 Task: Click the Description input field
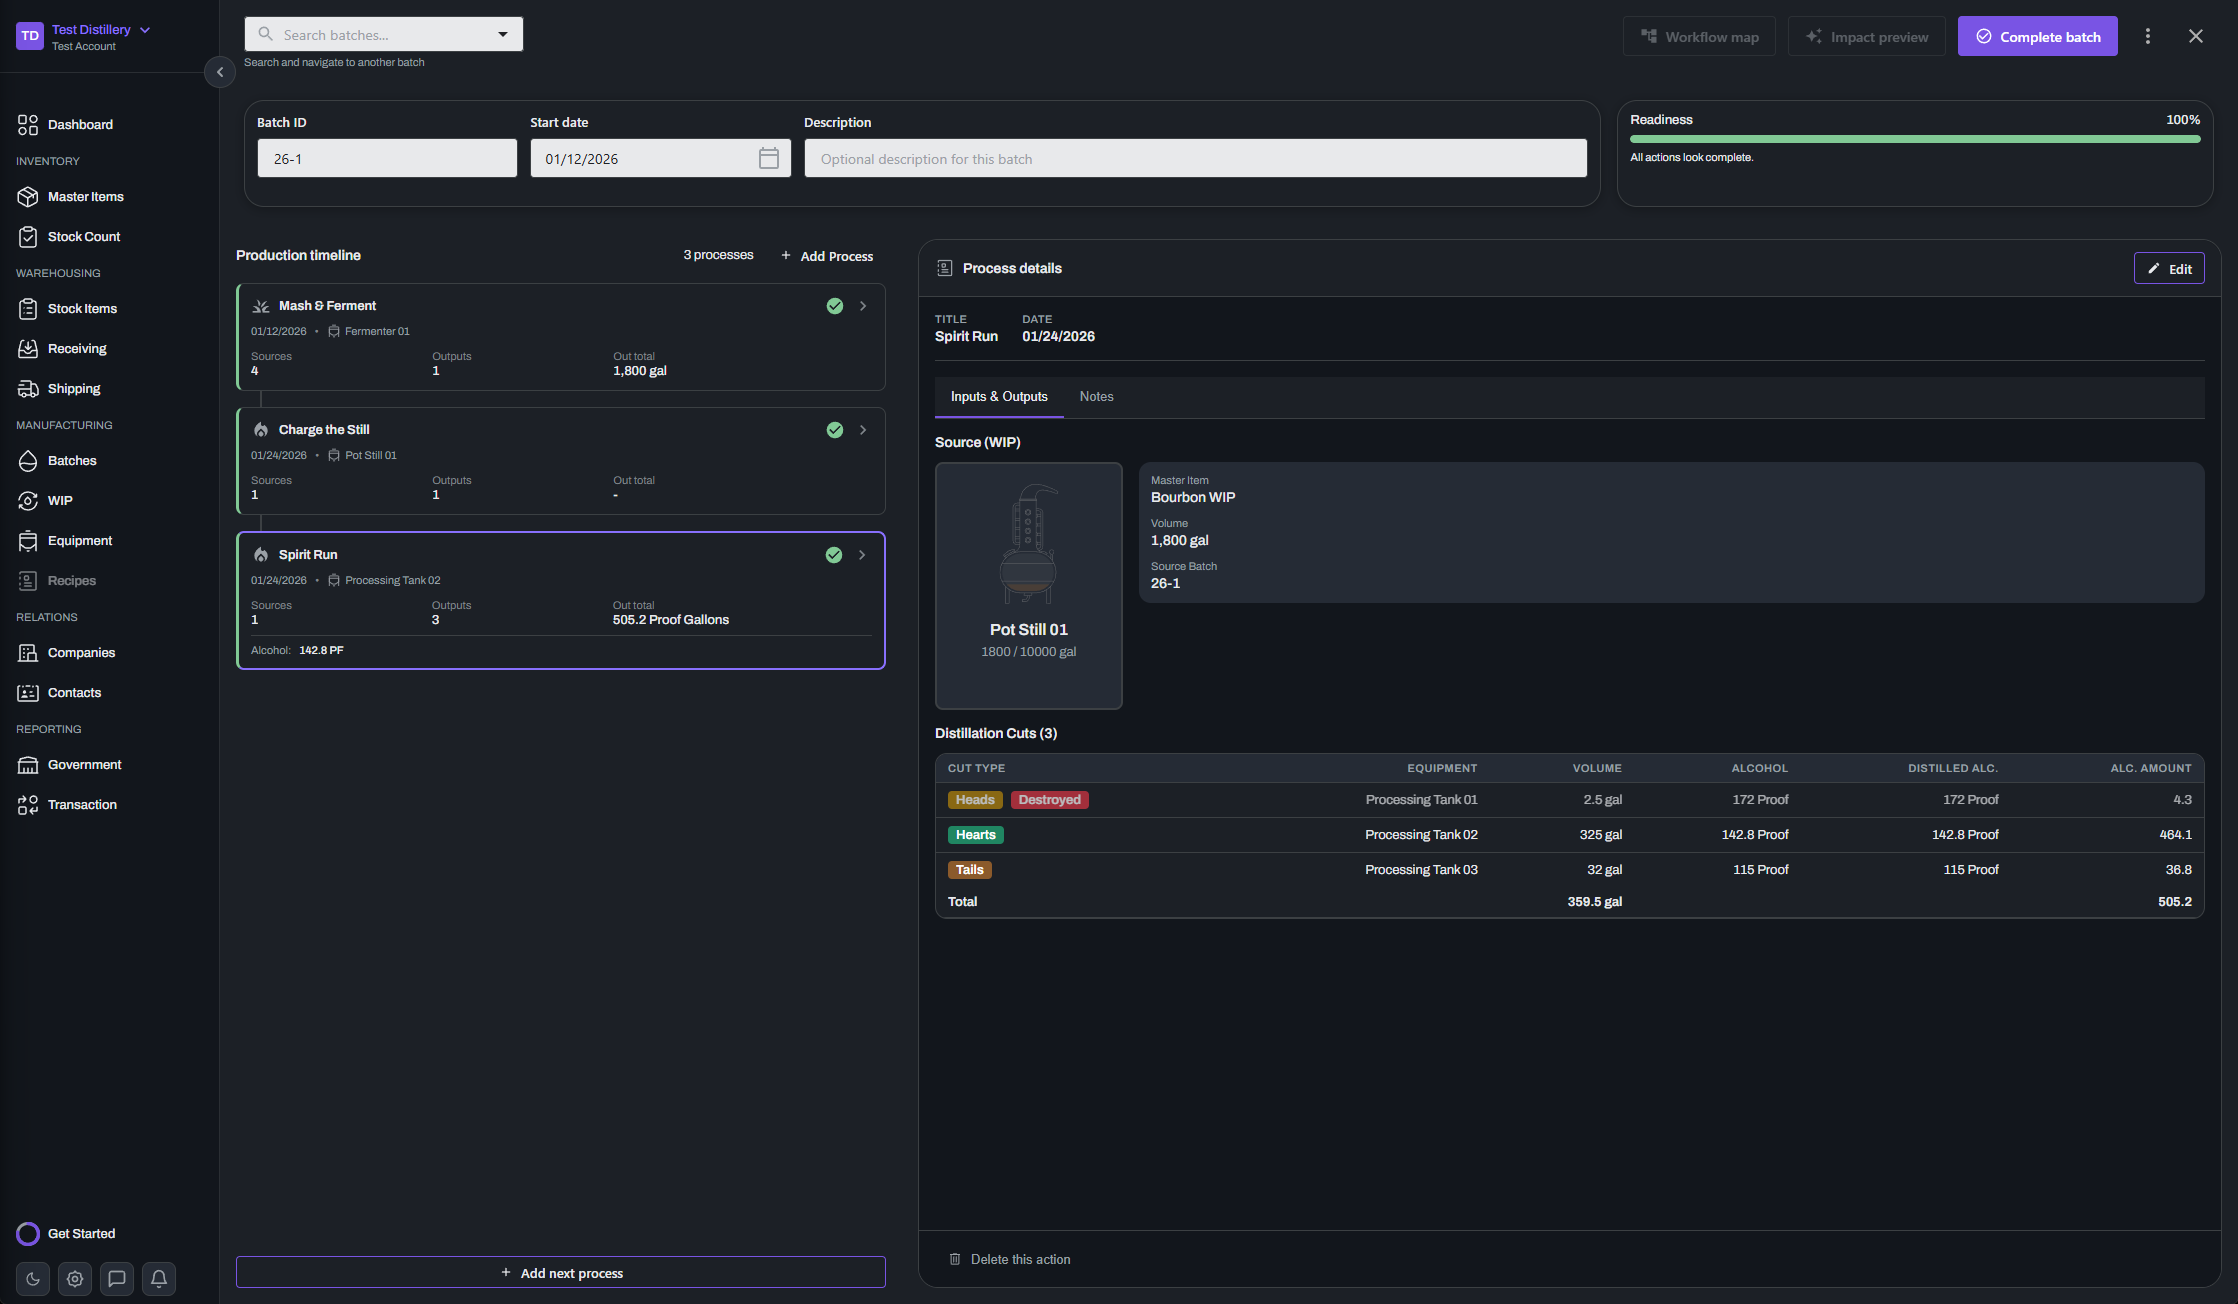click(x=1195, y=158)
